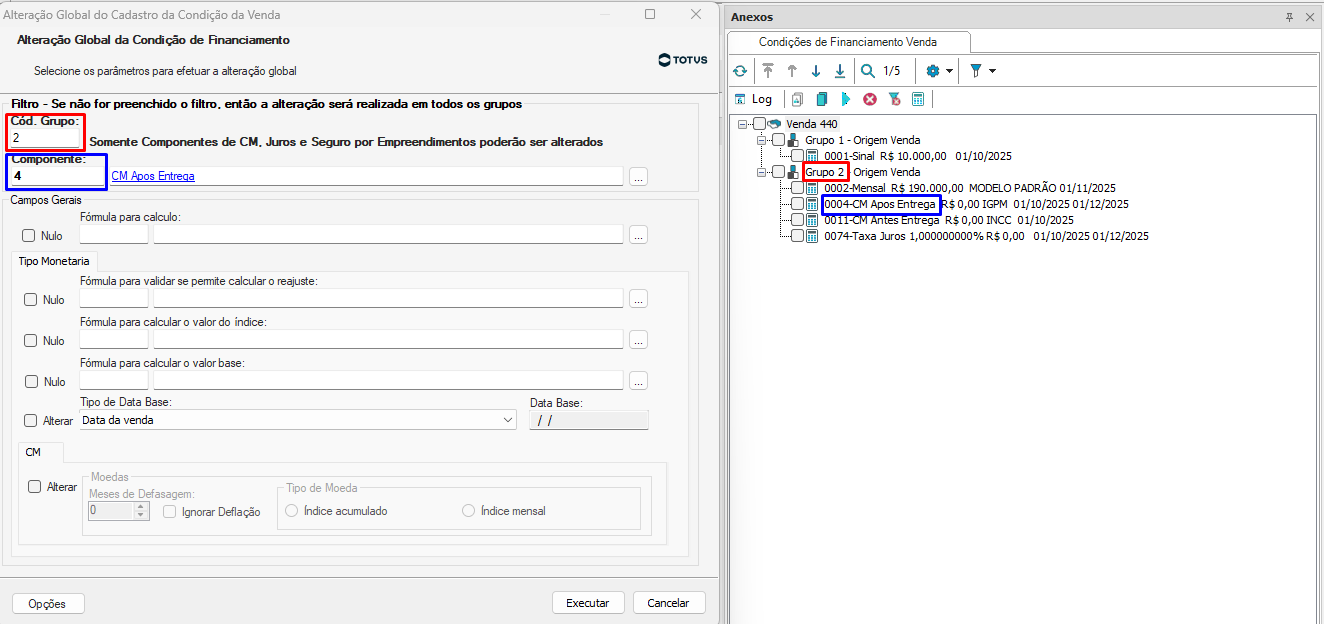Check Nulo for validar reajuste formula

29,300
